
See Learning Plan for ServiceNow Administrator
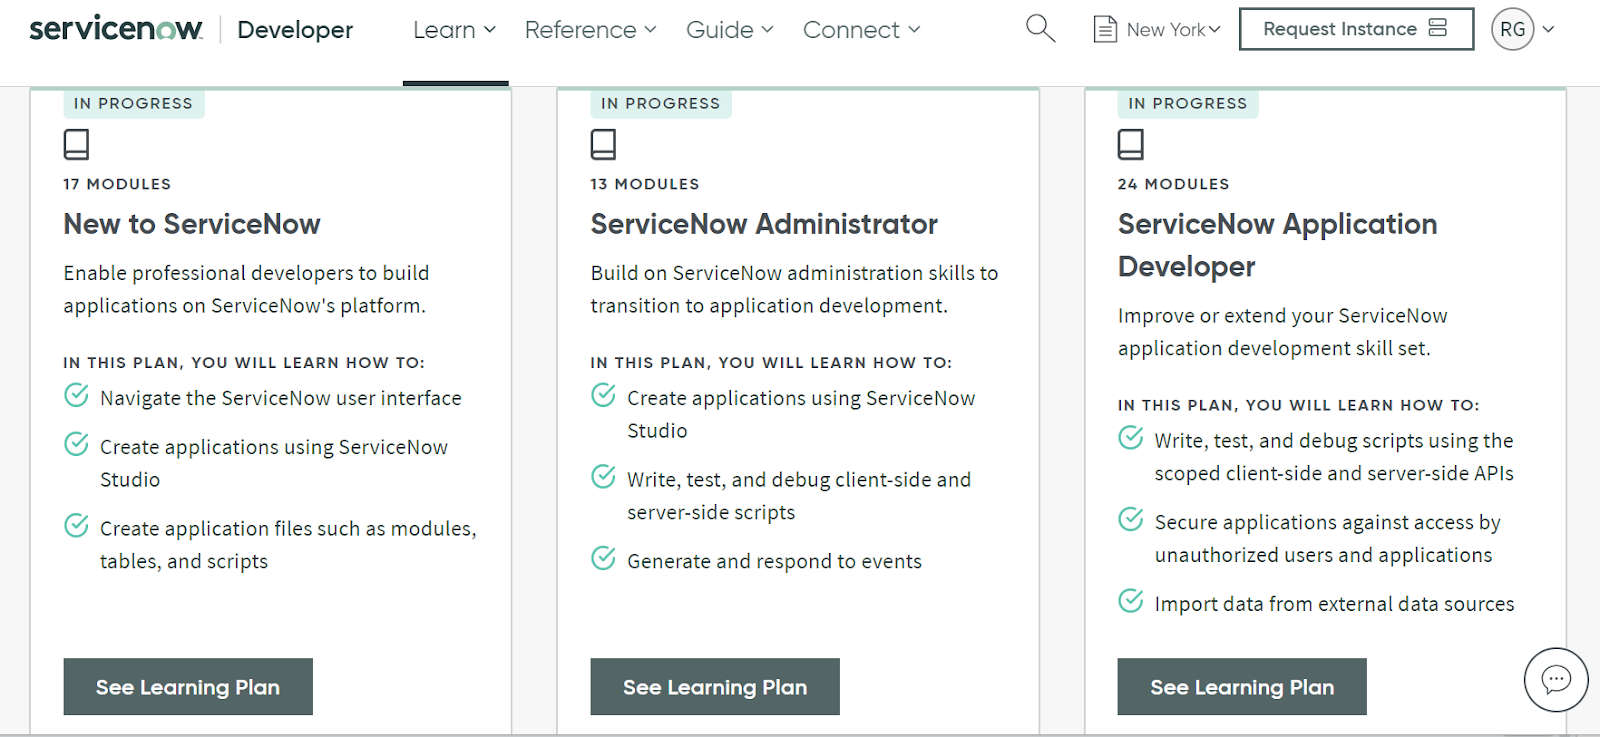[x=714, y=687]
